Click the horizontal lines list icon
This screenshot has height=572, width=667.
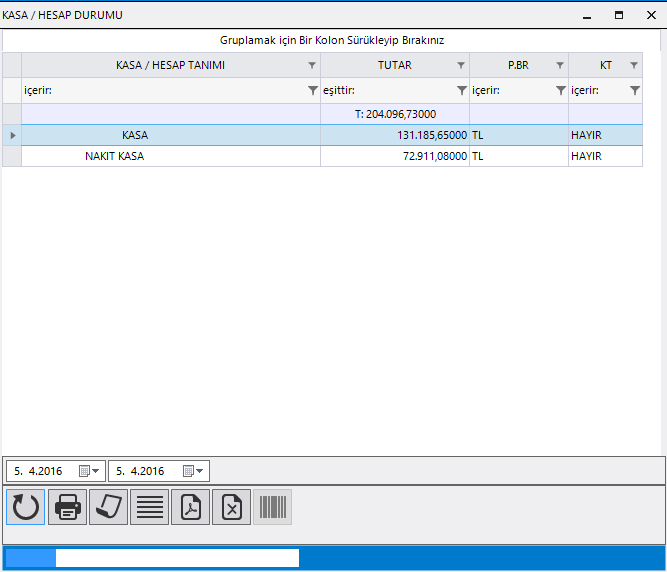(150, 507)
